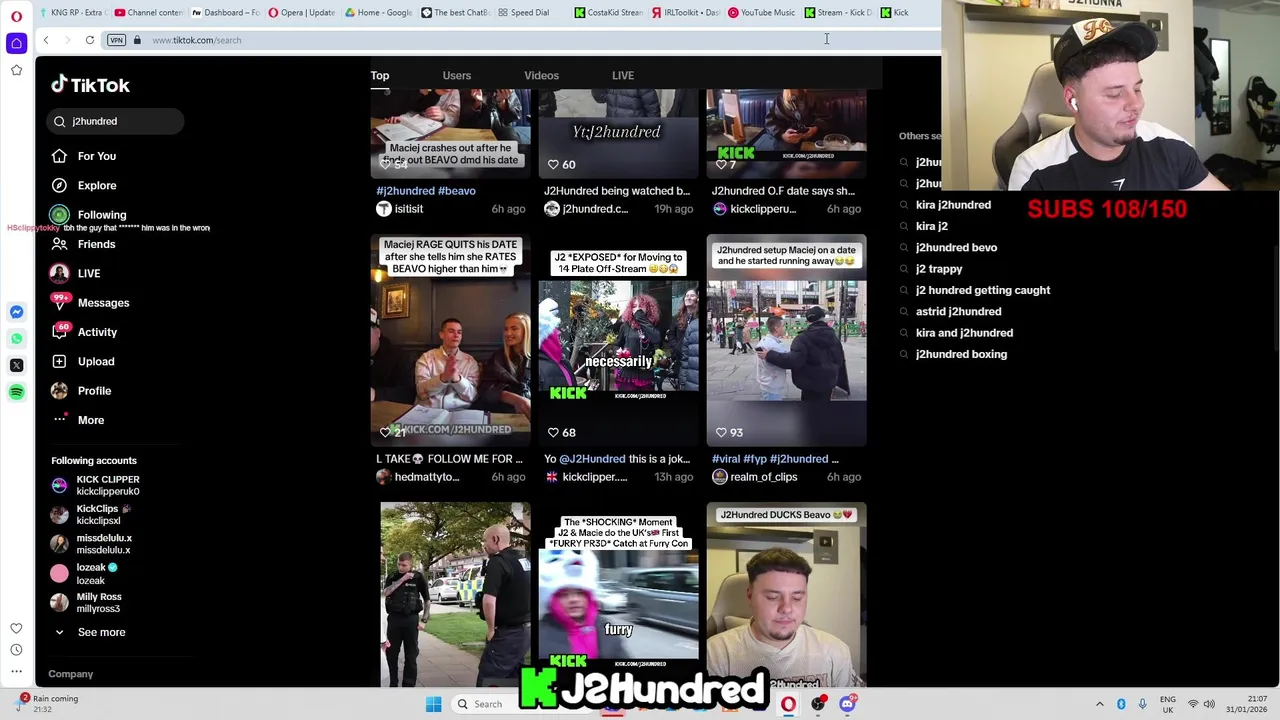The width and height of the screenshot is (1280, 720).
Task: Switch to the YouTube Music tab
Action: [762, 12]
